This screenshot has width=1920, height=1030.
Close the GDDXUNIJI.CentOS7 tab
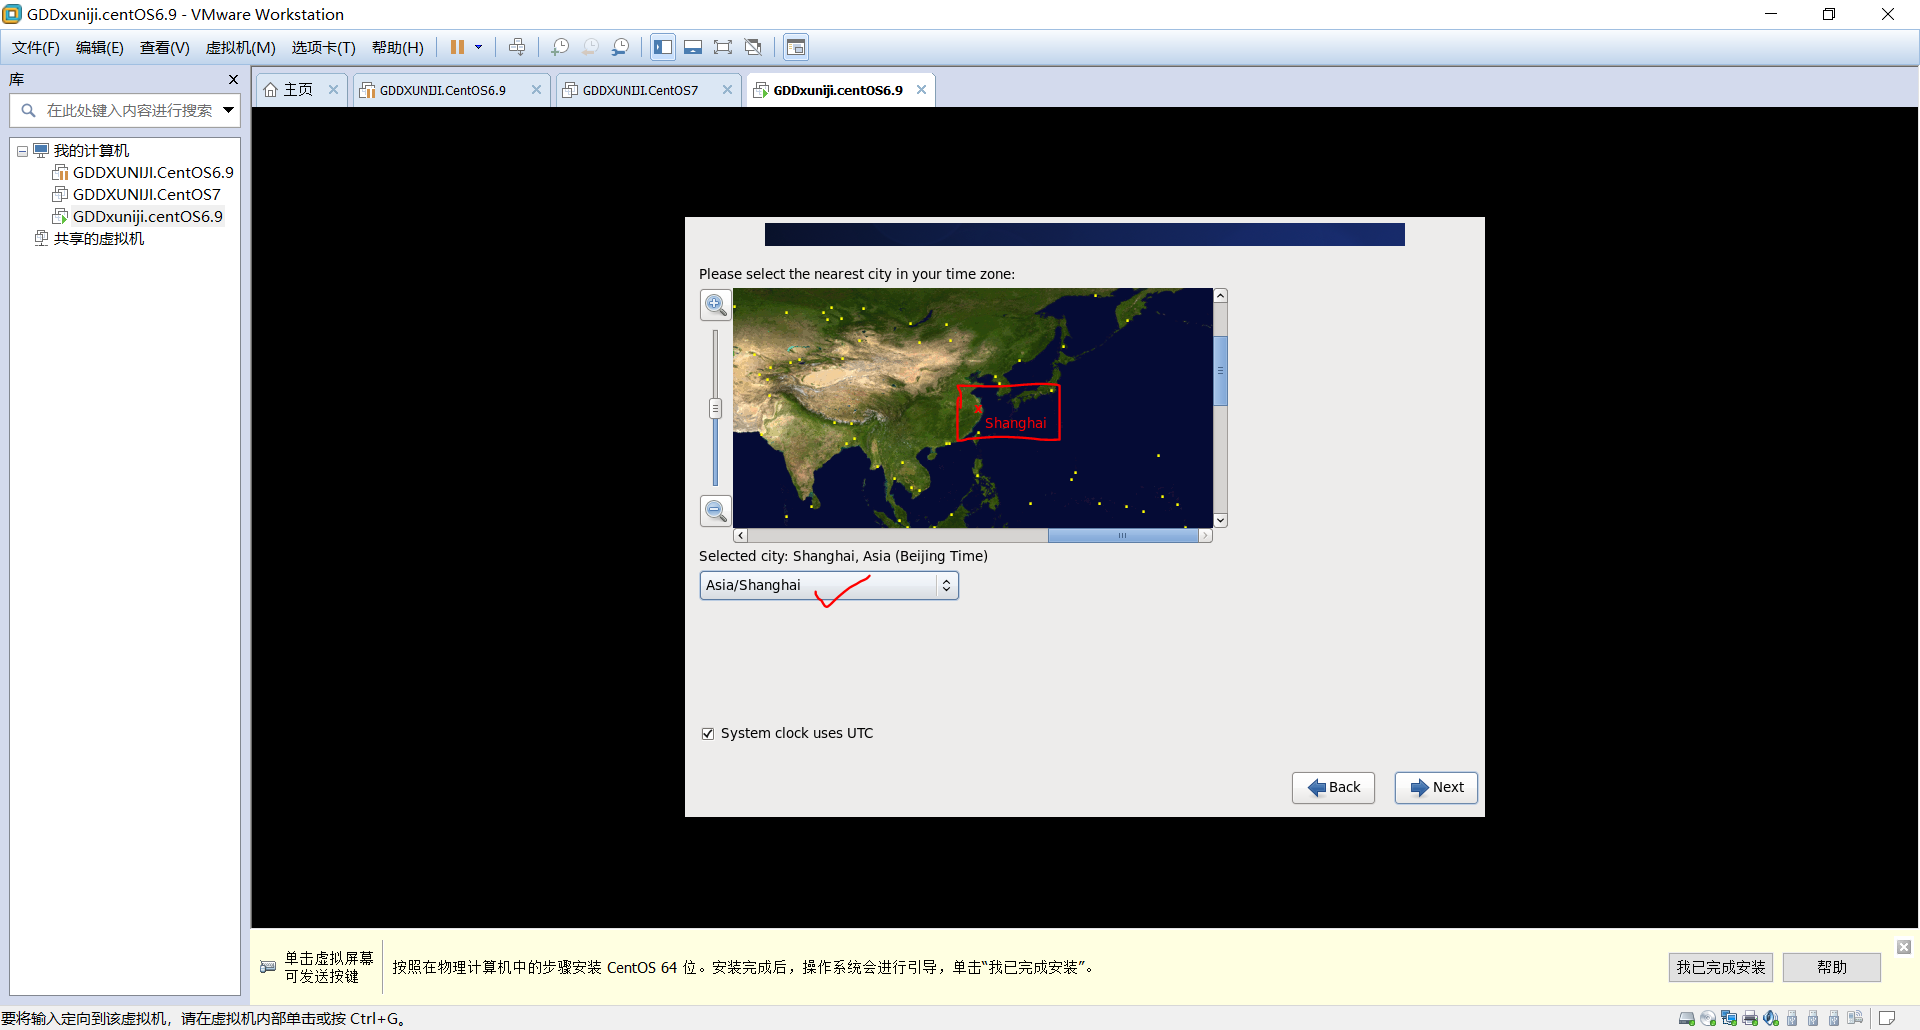coord(727,90)
